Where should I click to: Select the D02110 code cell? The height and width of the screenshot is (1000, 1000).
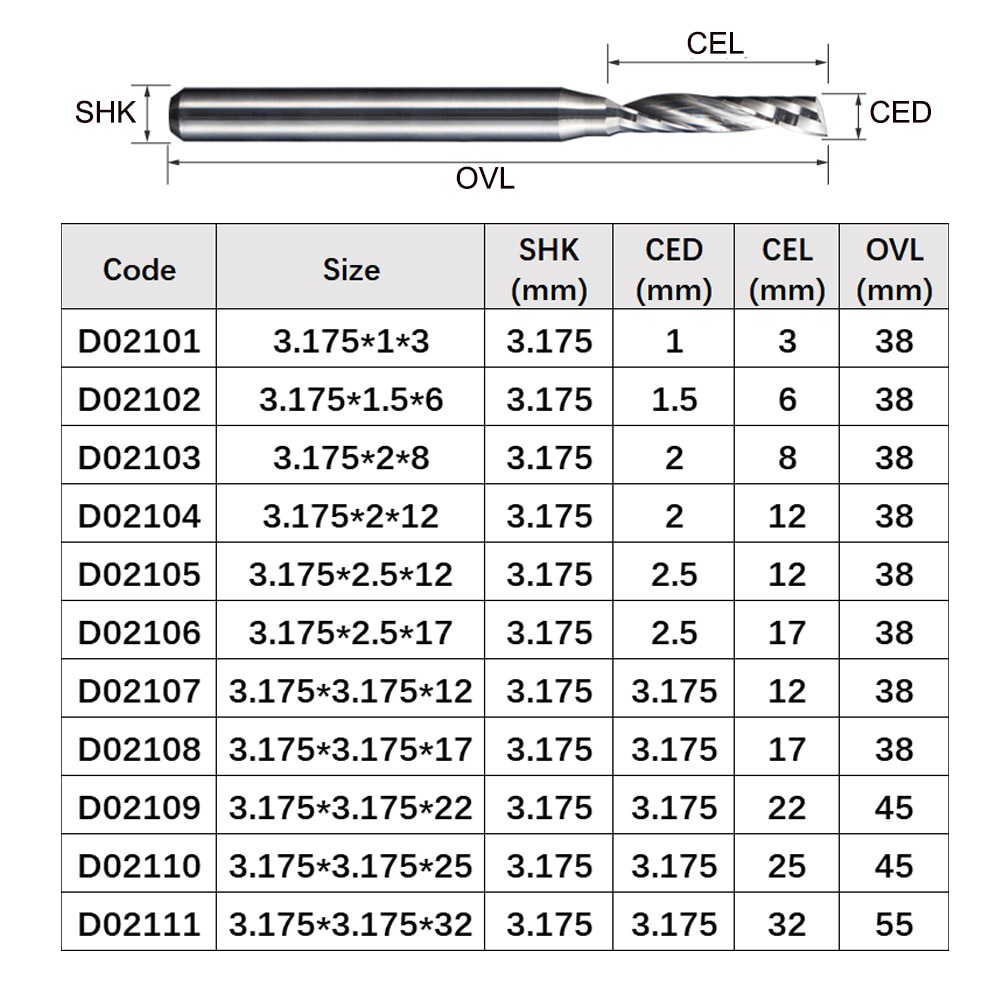139,863
